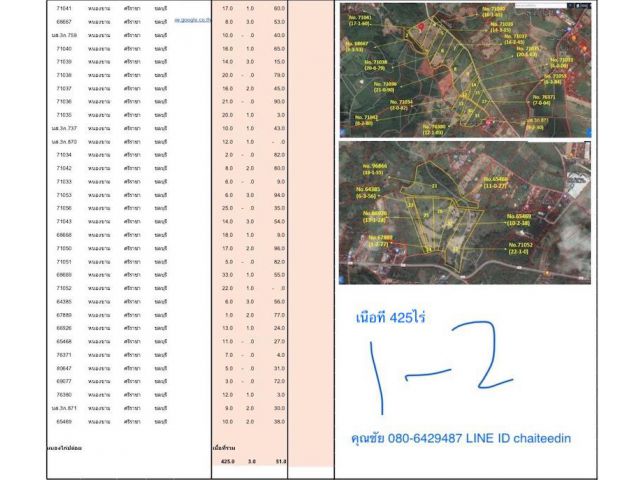640x480 pixels.
Task: Select the blue heading เนื้อที่ 425ไร่
Action: coord(391,317)
